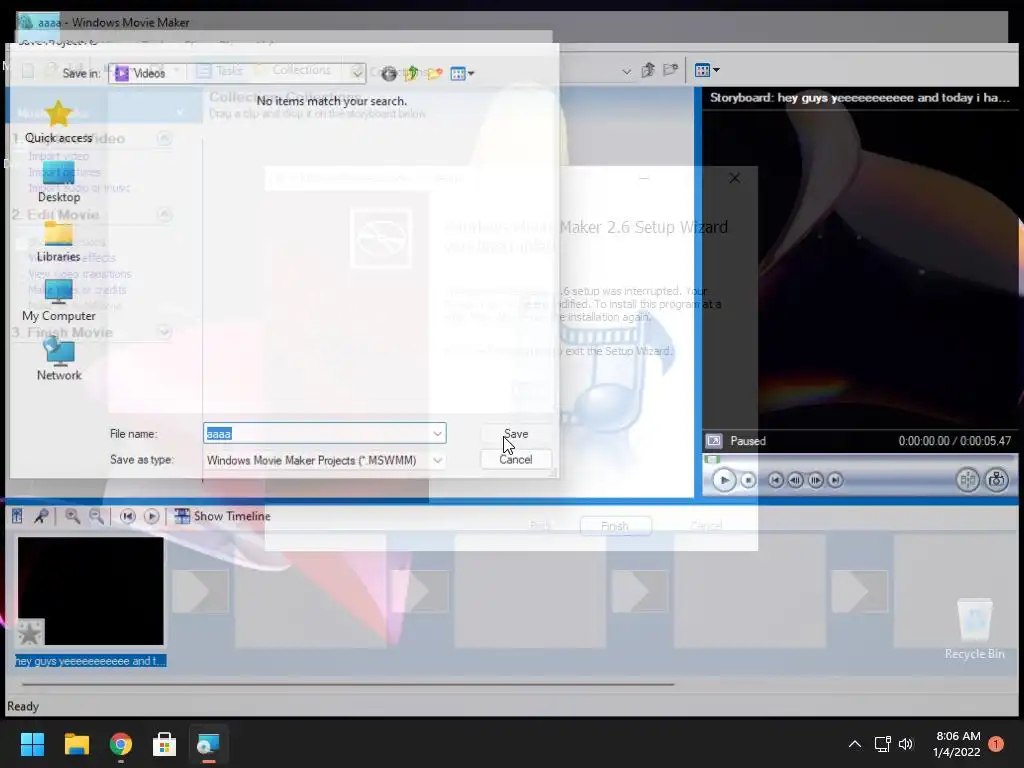
Task: Open the Save as type combo box
Action: pyautogui.click(x=325, y=460)
